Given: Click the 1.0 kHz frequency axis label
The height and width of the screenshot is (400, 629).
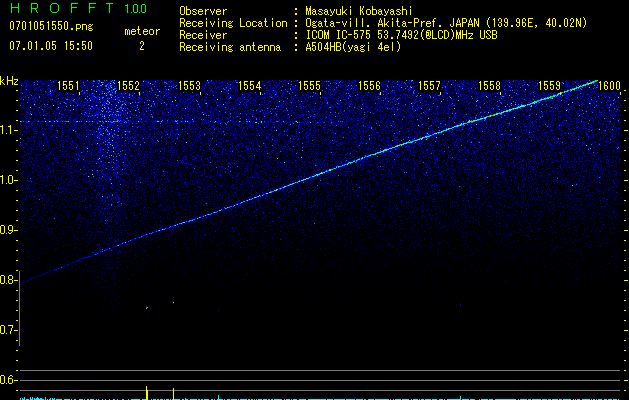Looking at the screenshot, I should 8,180.
